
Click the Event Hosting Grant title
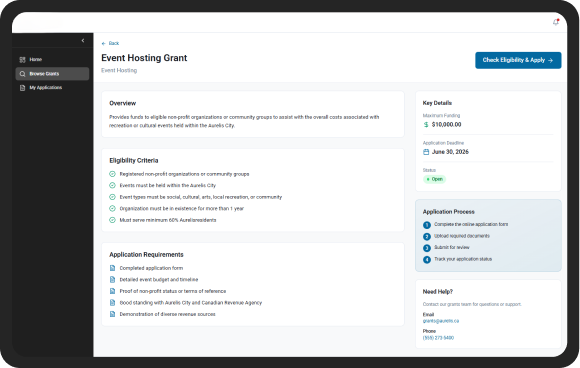pyautogui.click(x=144, y=58)
